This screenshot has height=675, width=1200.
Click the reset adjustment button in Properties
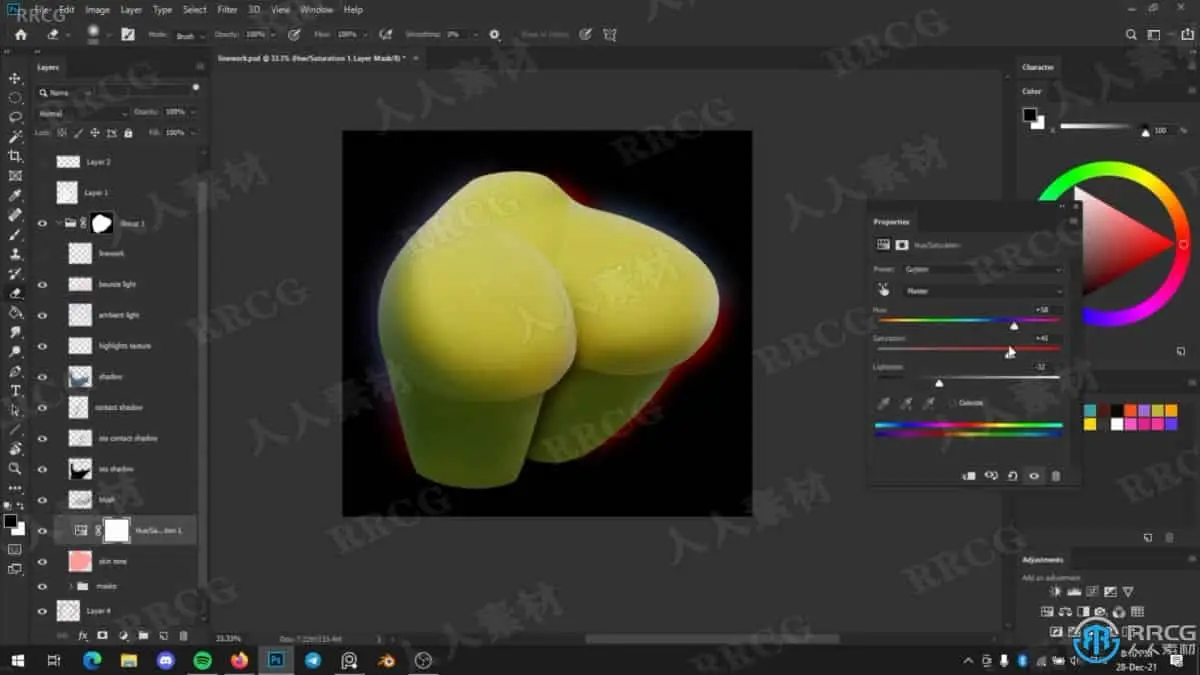pos(1011,476)
